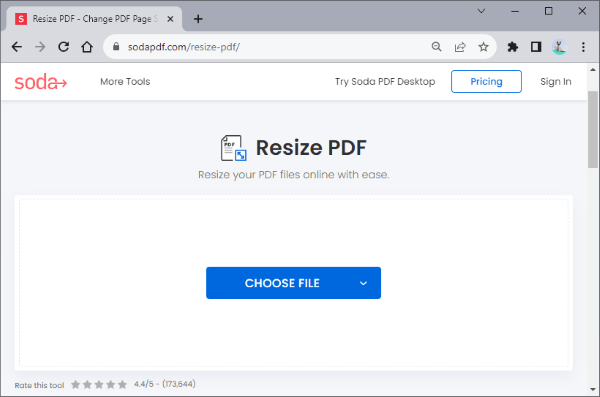
Task: Open Chrome three-dot menu
Action: (x=583, y=47)
